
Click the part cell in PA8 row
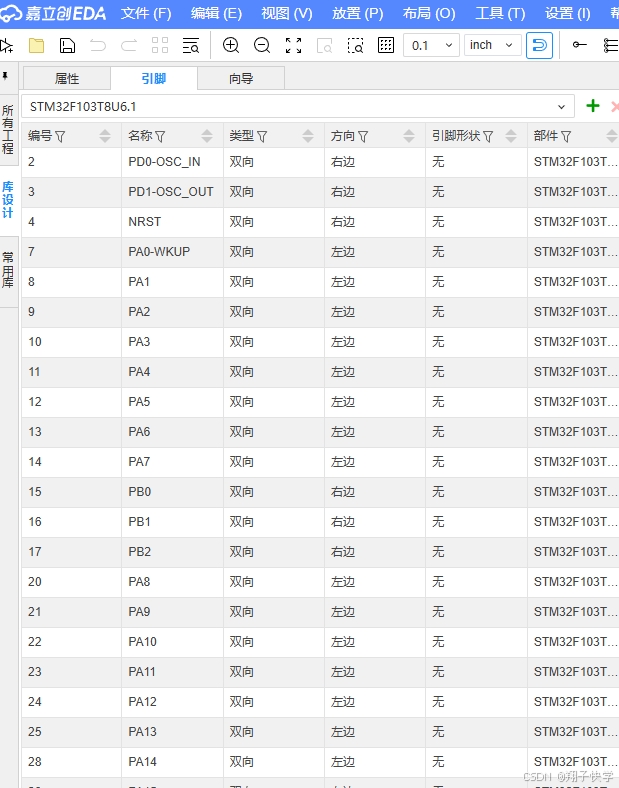tap(573, 582)
